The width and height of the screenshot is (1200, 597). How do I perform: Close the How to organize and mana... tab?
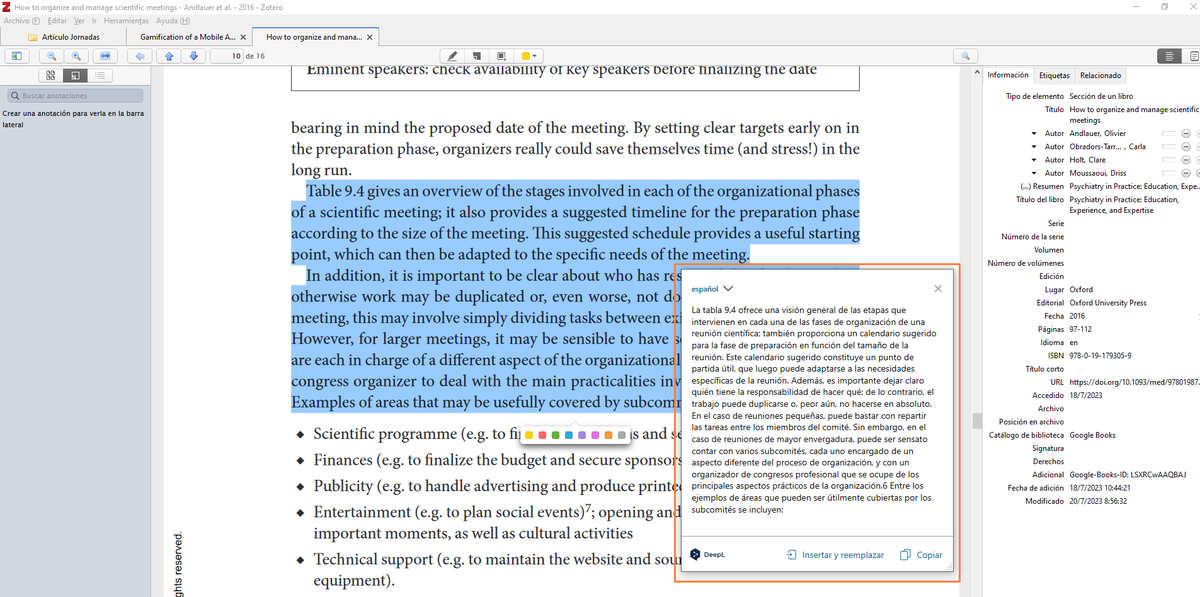pos(370,37)
